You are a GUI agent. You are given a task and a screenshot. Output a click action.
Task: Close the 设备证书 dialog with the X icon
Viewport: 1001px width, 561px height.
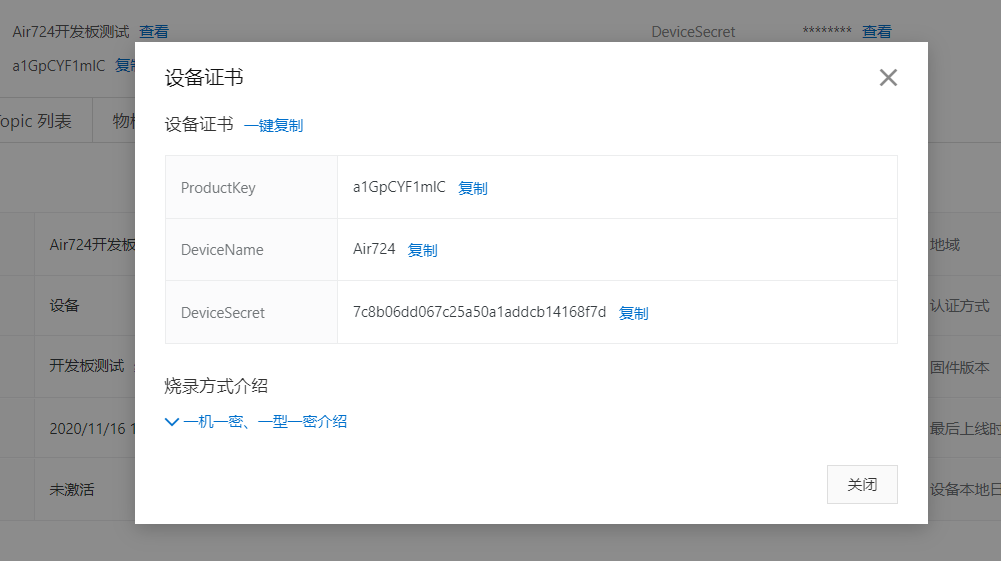click(888, 78)
